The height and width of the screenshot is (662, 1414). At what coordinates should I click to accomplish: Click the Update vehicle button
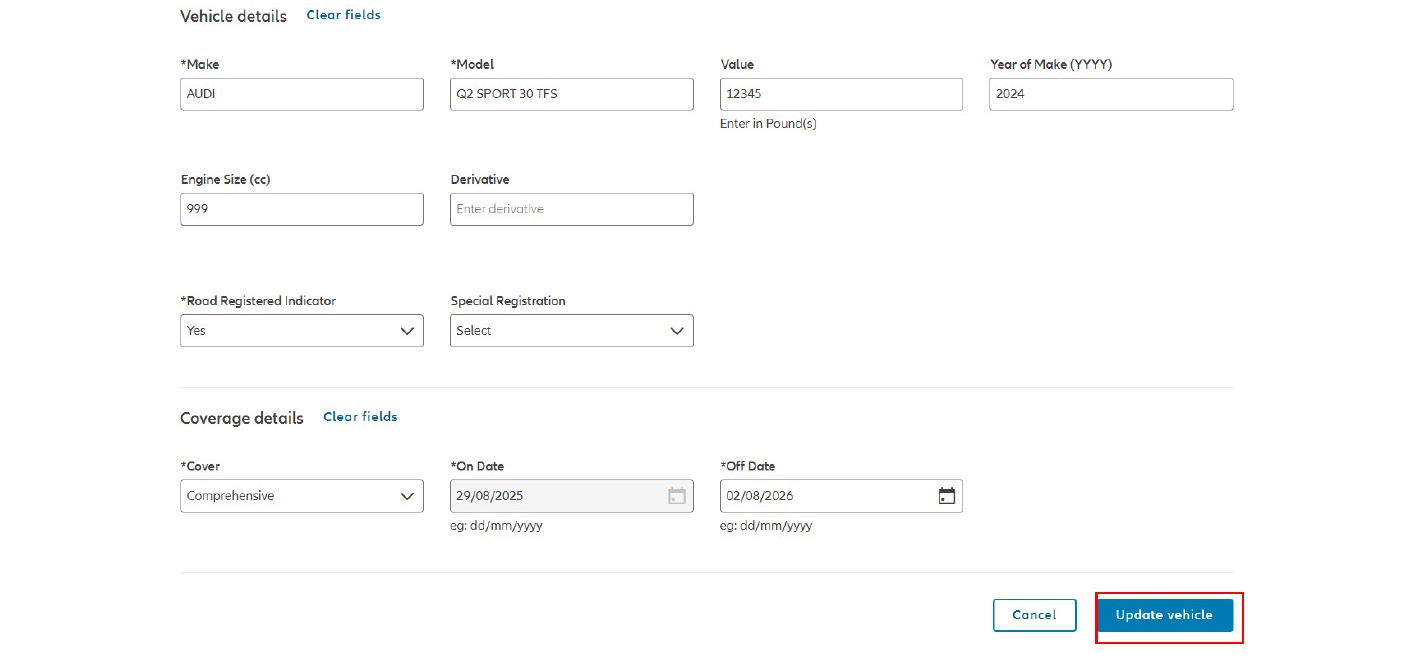click(1165, 615)
